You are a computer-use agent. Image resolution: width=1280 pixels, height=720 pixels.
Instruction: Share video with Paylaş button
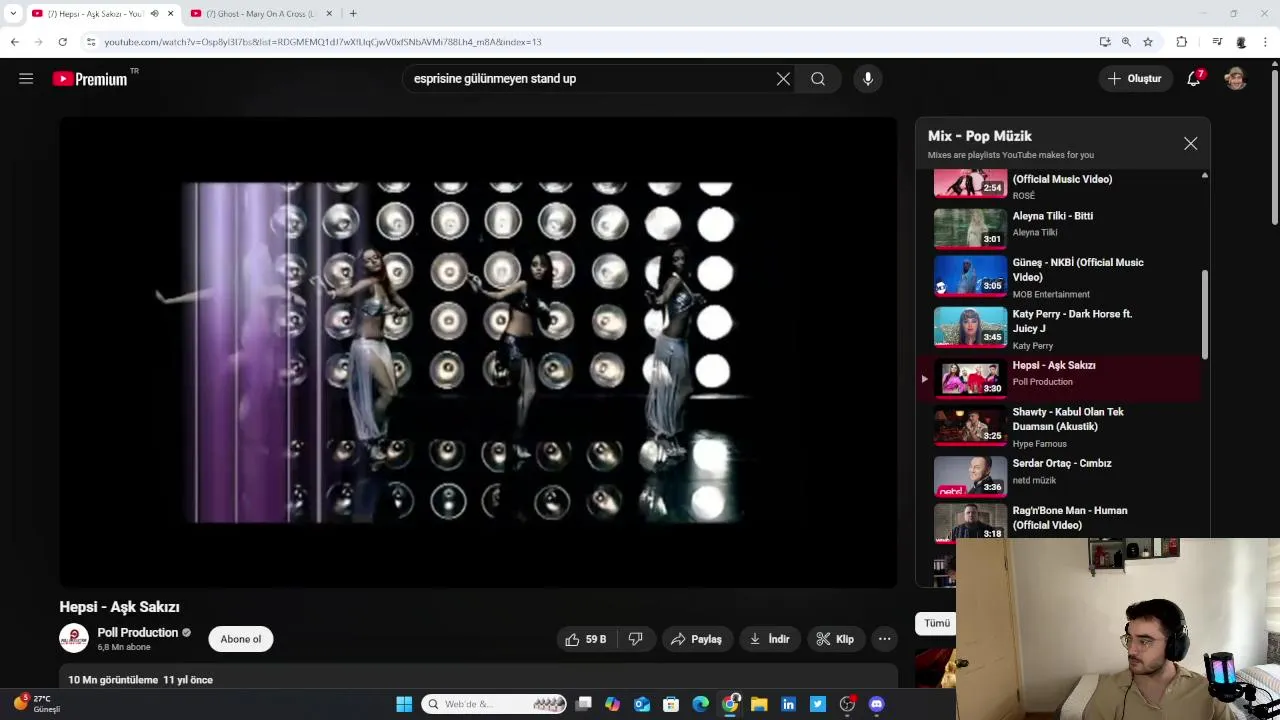click(x=697, y=639)
